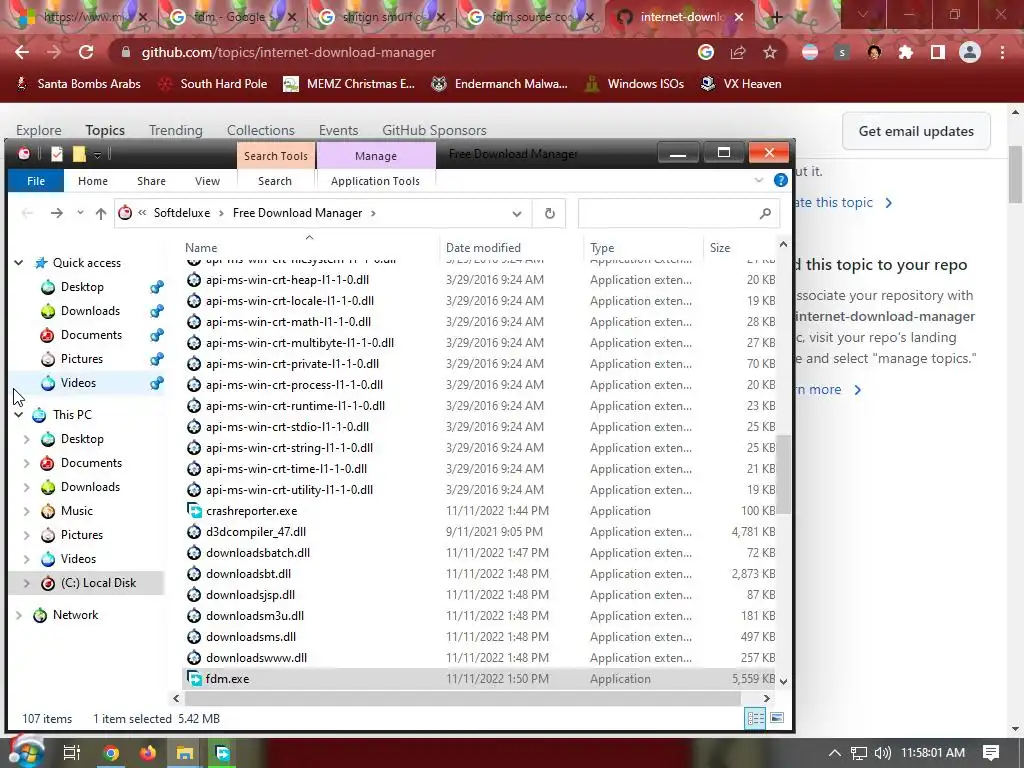Viewport: 1024px width, 768px height.
Task: Open the Chrome share page icon
Action: pyautogui.click(x=738, y=52)
